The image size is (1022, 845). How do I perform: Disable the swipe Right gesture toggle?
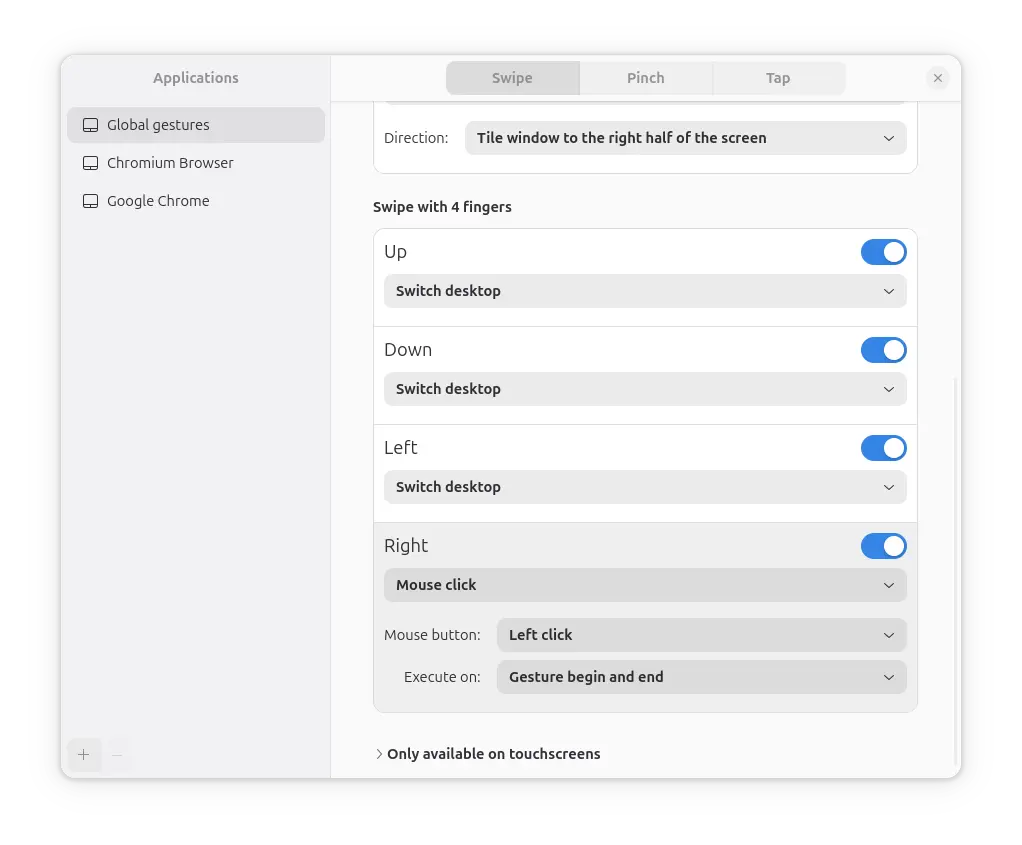click(883, 546)
